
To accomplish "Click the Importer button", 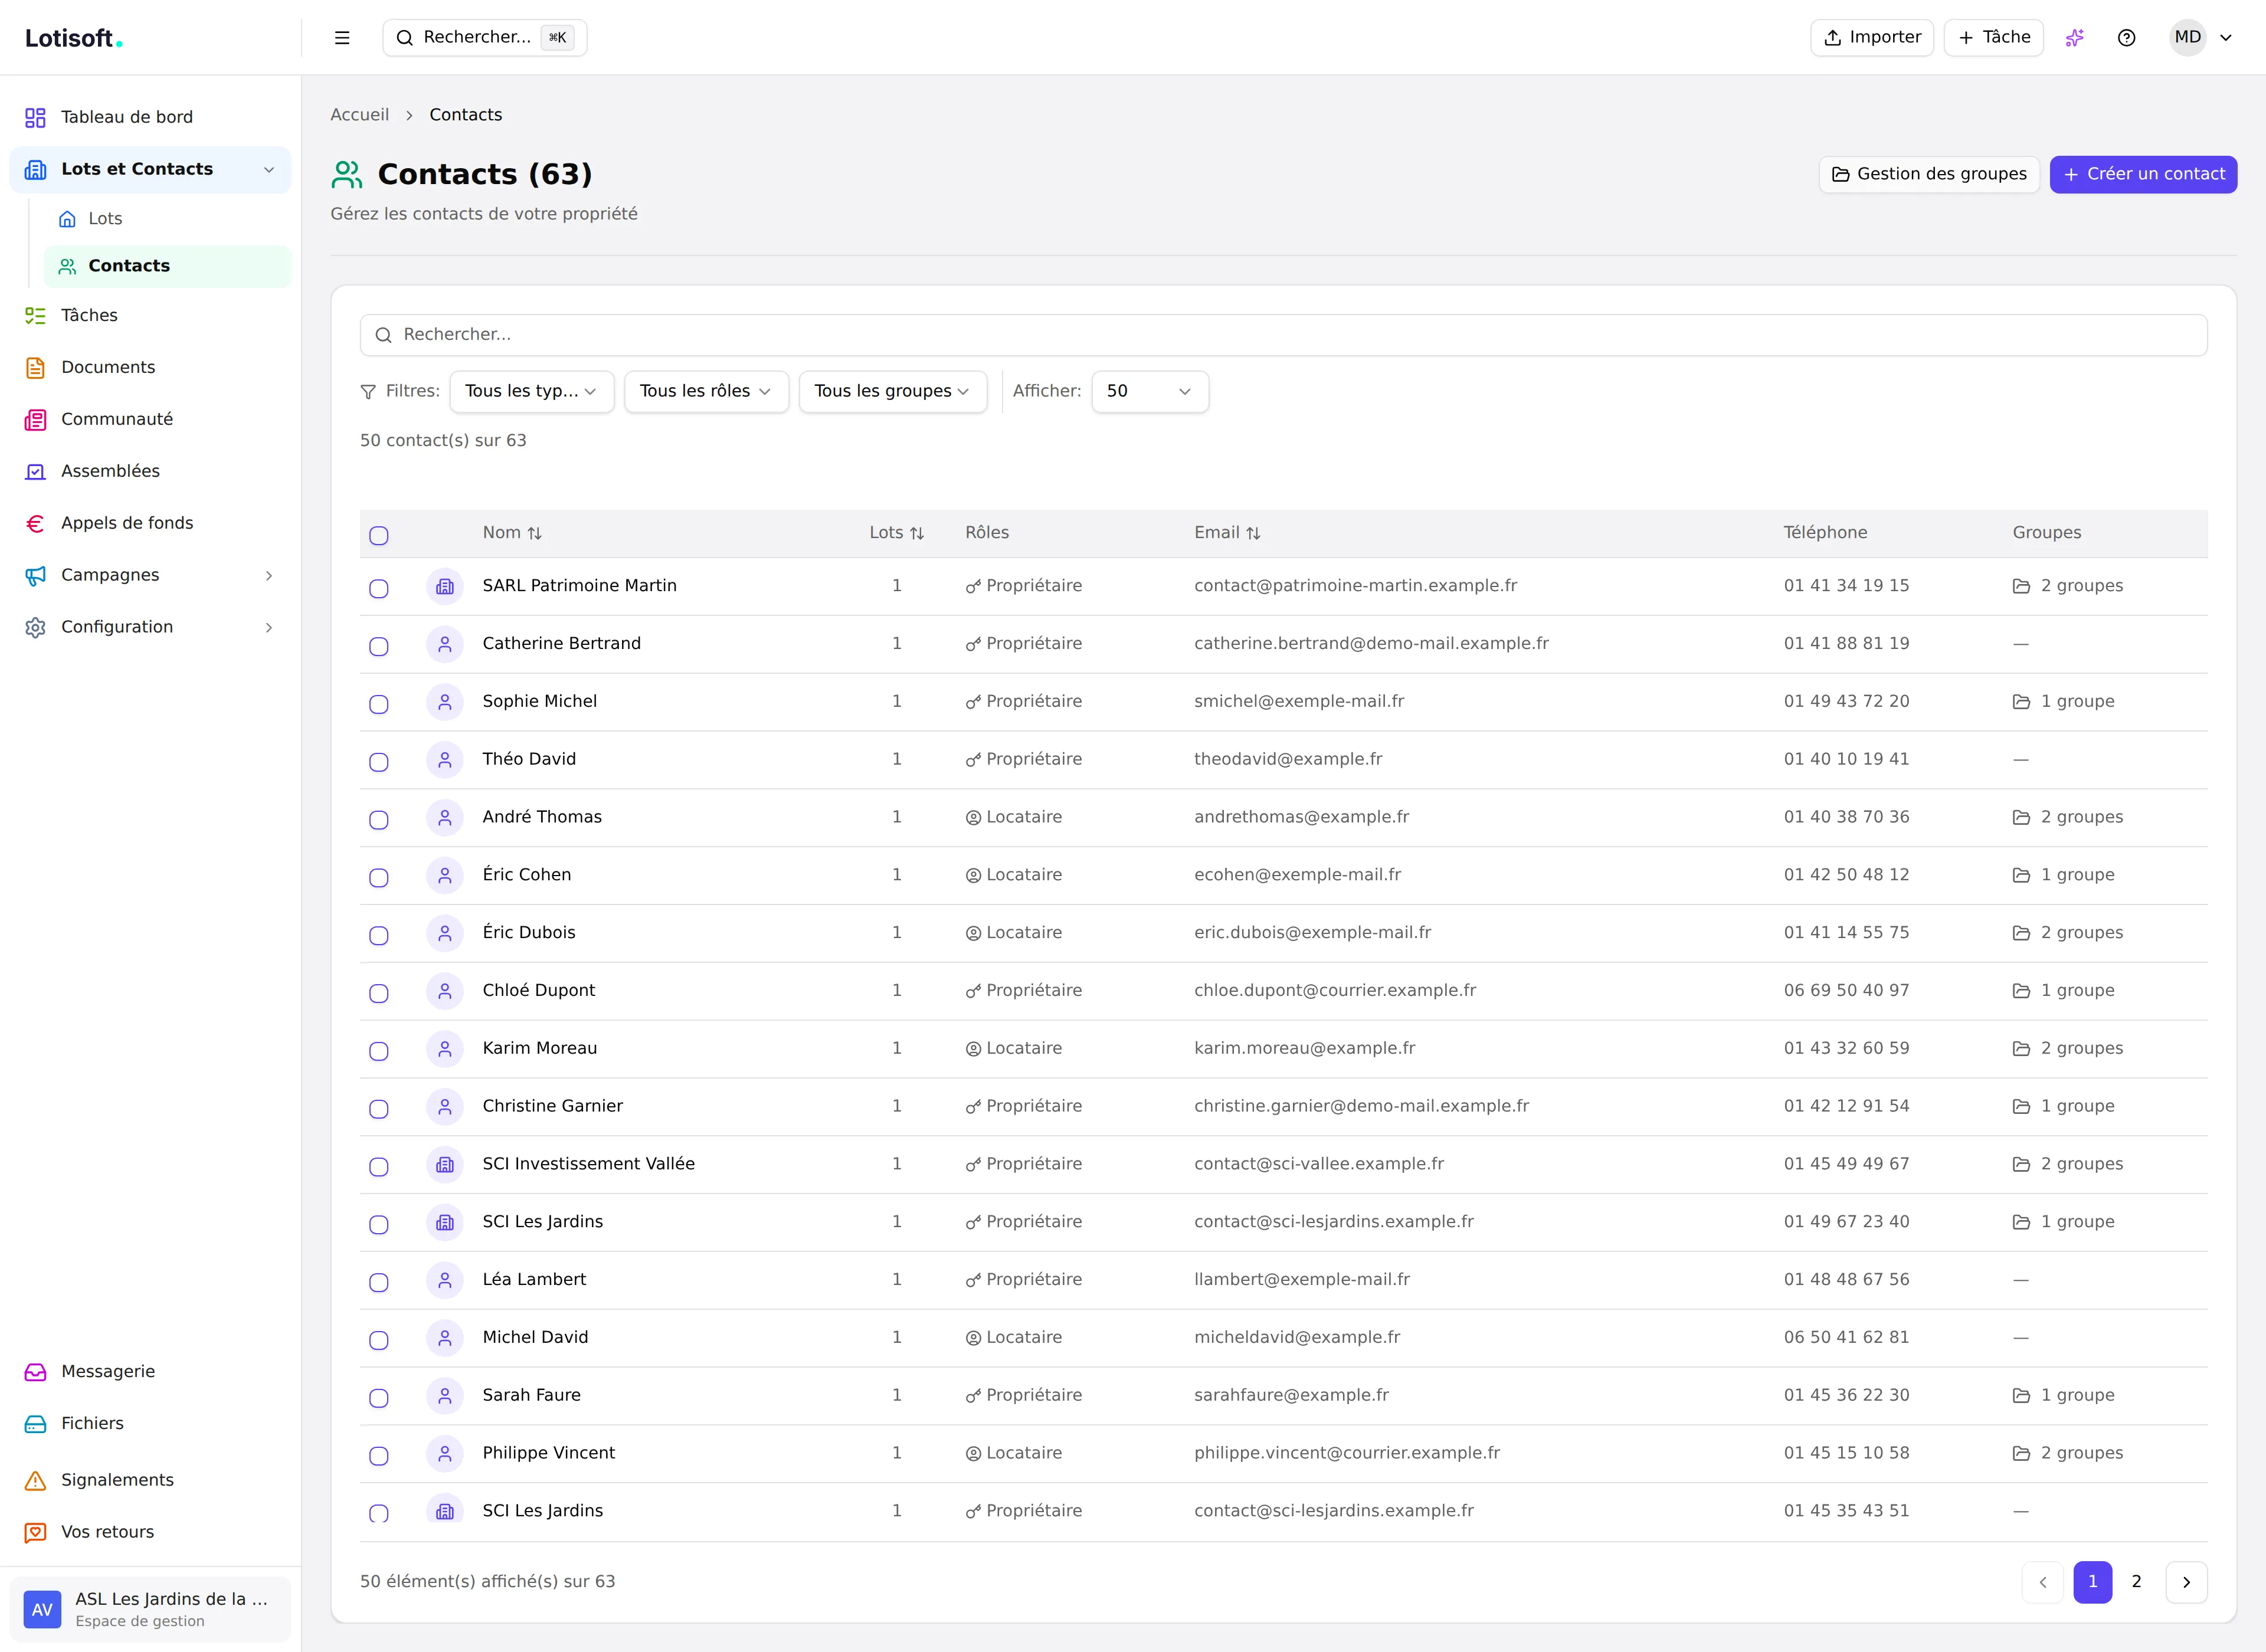I will coord(1872,38).
